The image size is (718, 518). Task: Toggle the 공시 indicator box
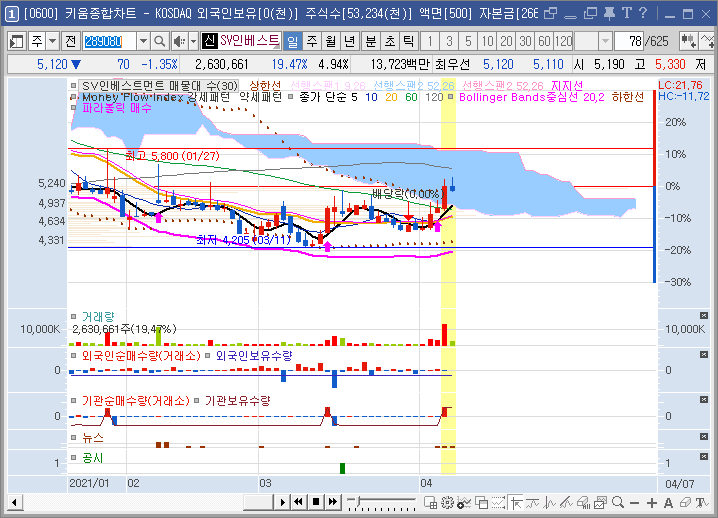coord(73,458)
